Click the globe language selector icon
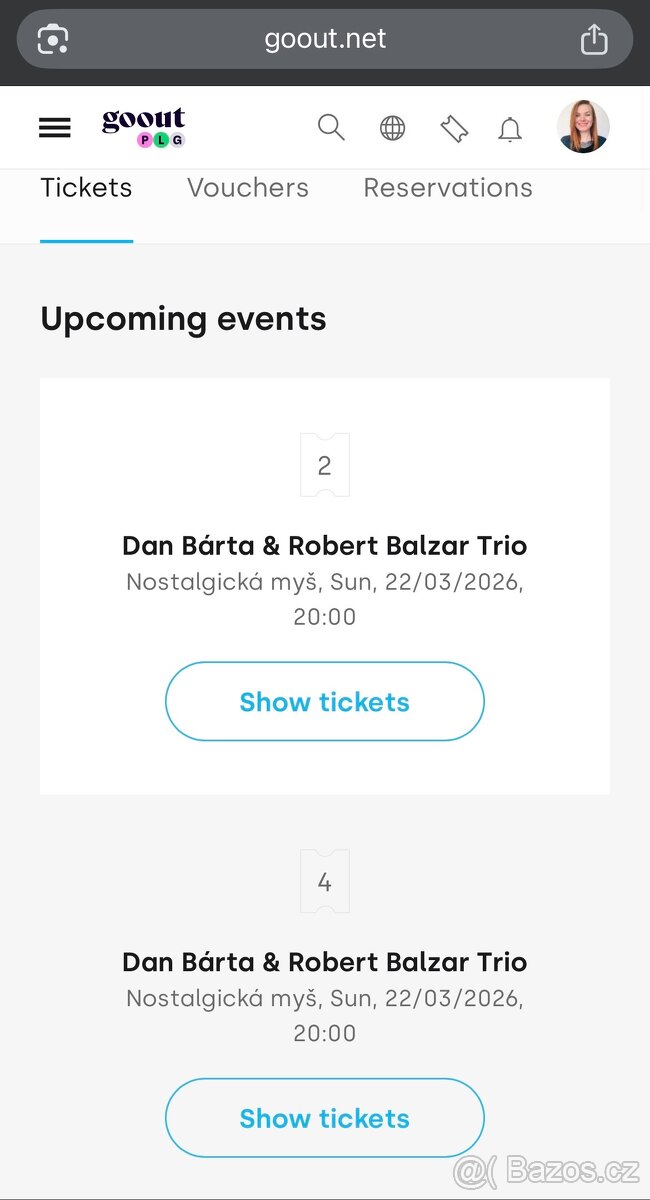This screenshot has width=650, height=1200. (392, 127)
